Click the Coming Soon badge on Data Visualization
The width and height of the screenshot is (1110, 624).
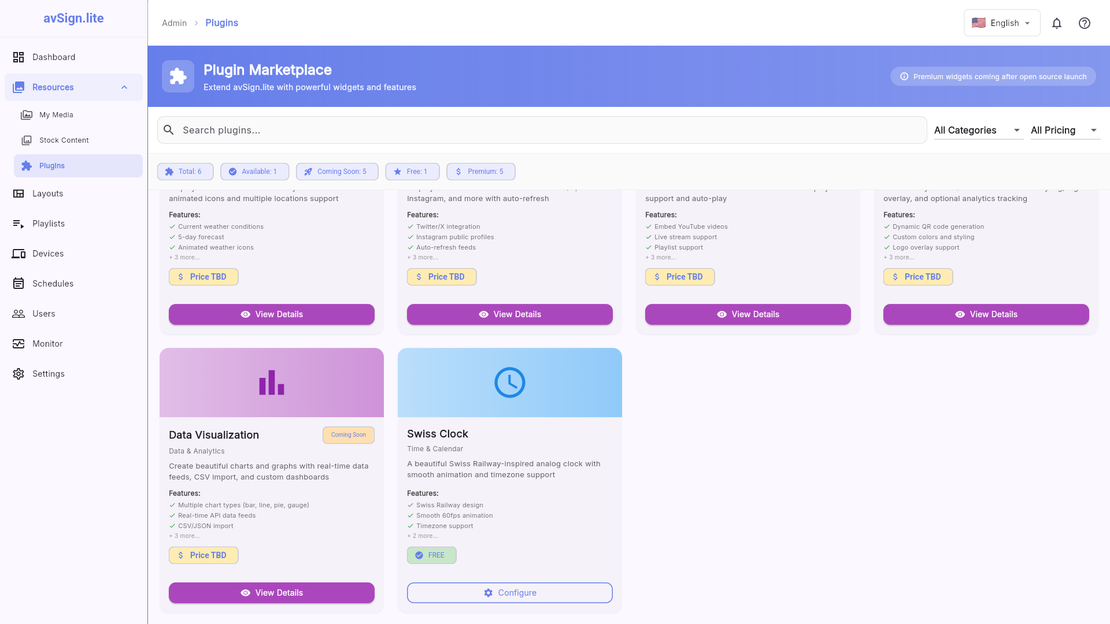pyautogui.click(x=348, y=435)
